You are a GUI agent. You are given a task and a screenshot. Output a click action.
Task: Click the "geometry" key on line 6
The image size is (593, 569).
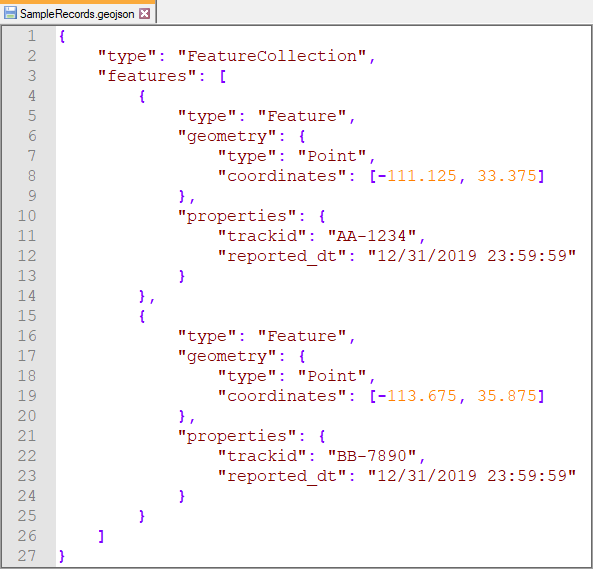(x=227, y=136)
